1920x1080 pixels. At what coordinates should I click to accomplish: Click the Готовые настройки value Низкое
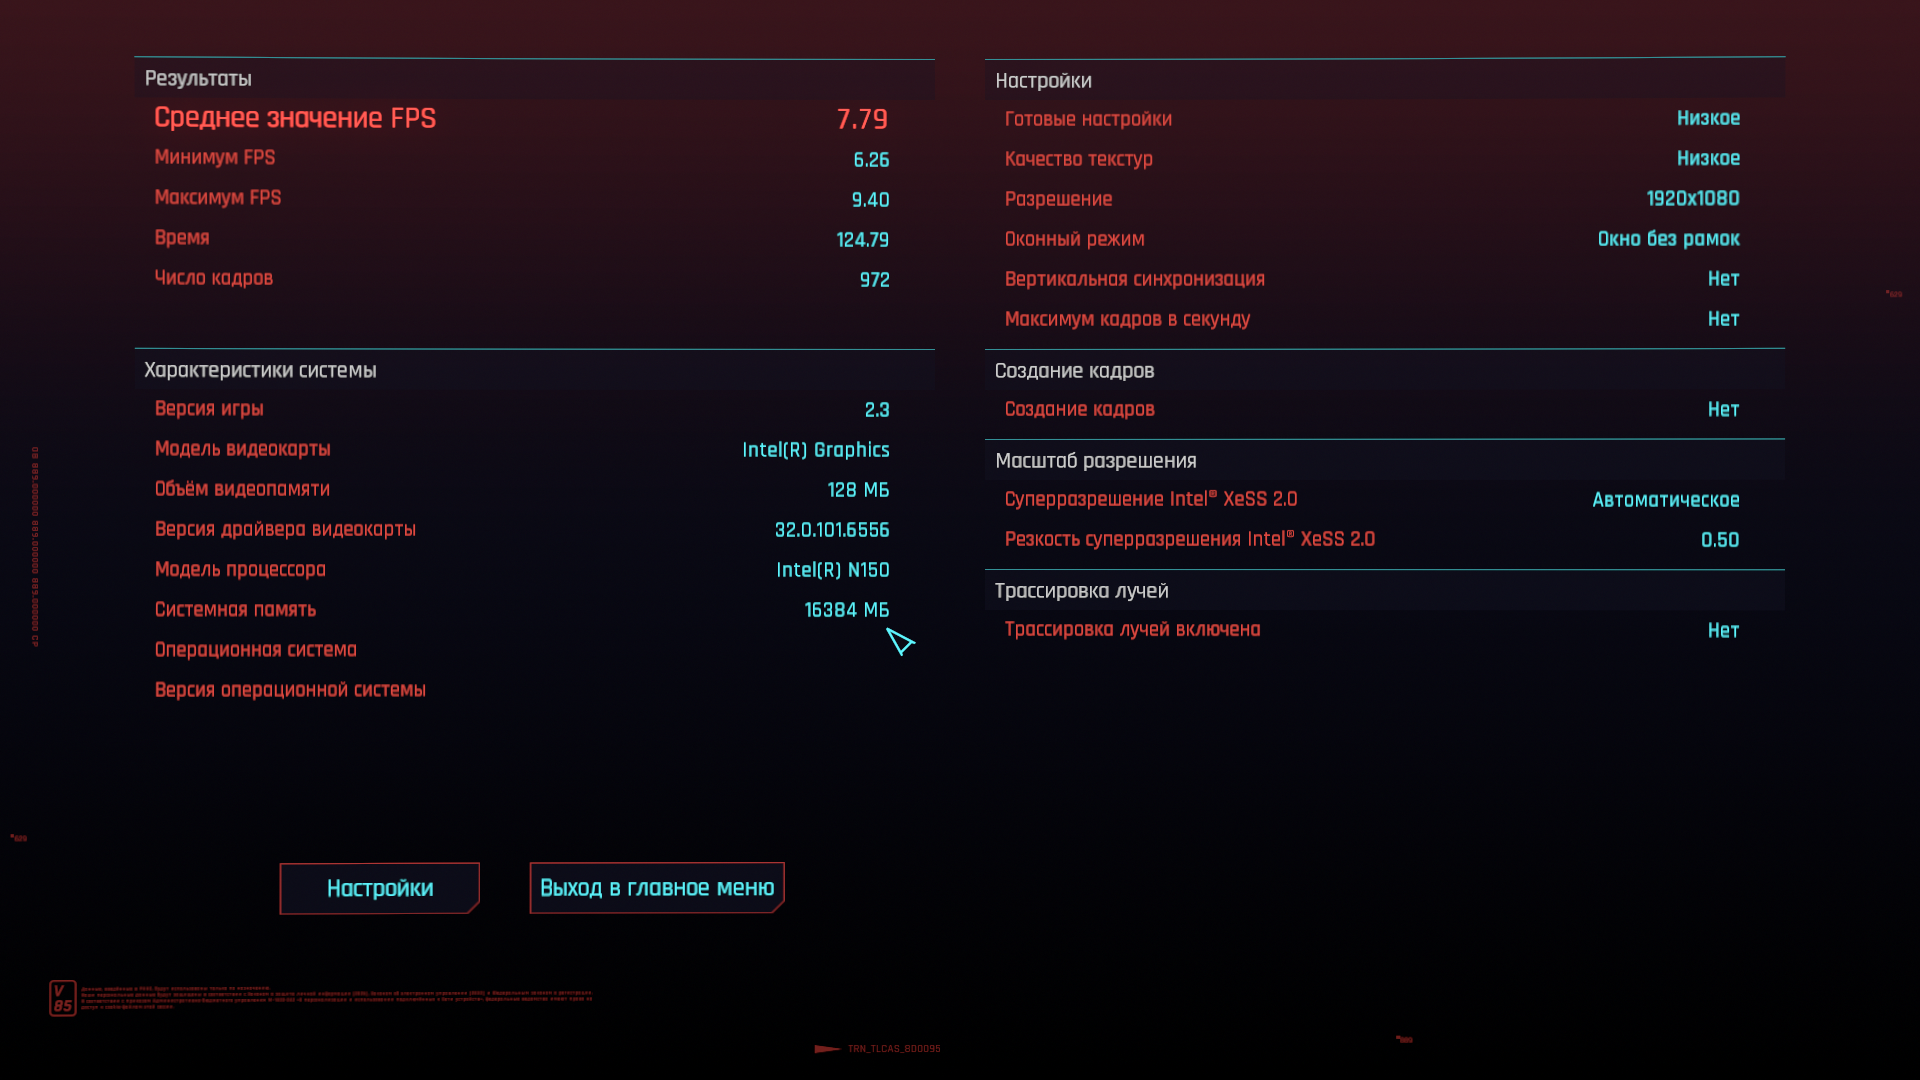coord(1708,118)
